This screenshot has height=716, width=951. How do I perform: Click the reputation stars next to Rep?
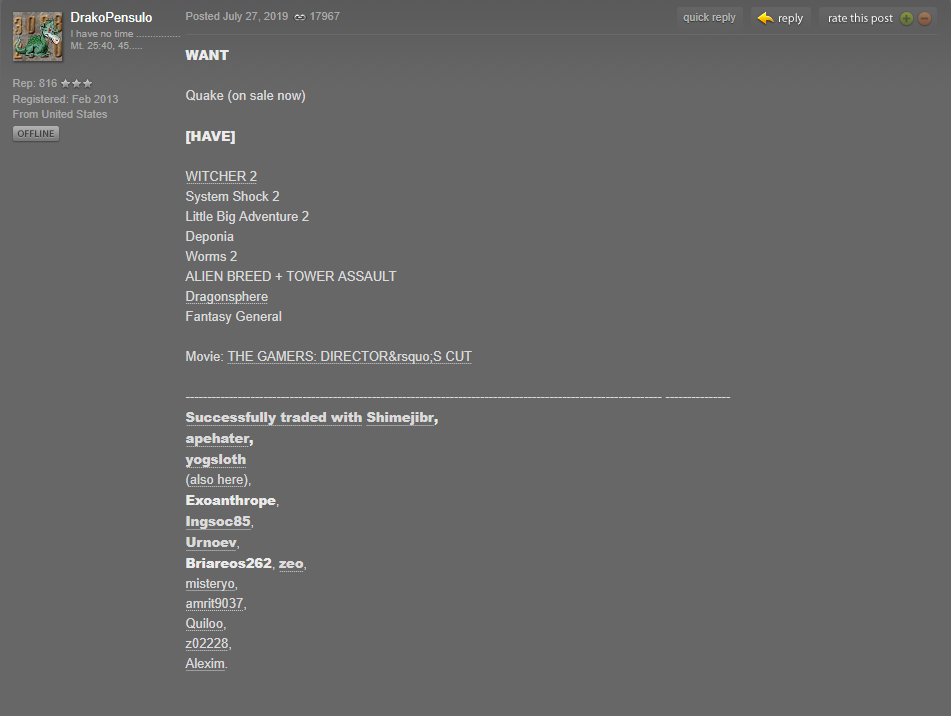pyautogui.click(x=76, y=84)
